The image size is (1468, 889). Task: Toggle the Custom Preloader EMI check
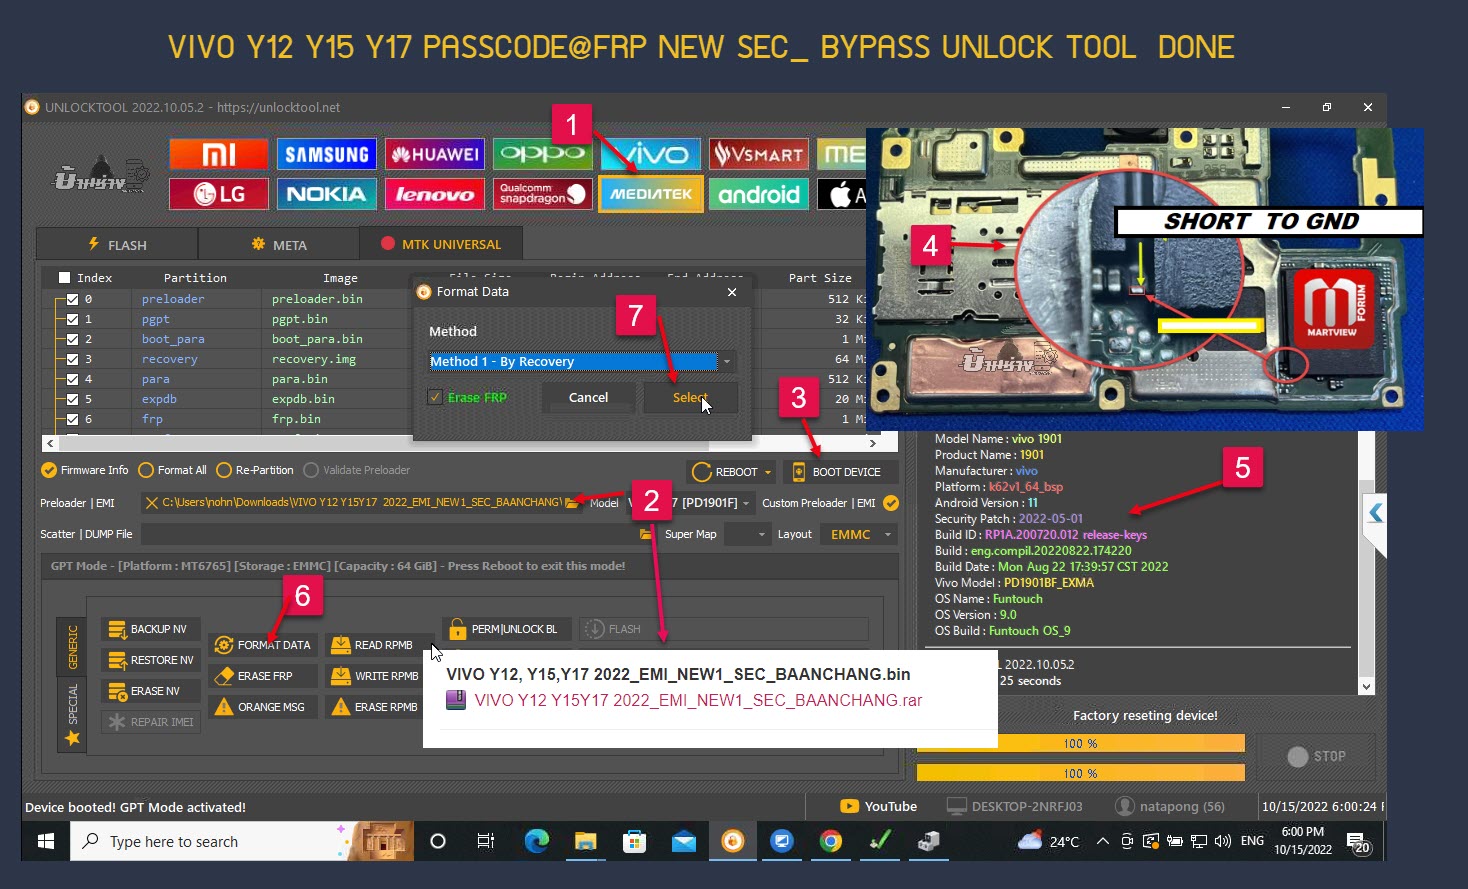click(x=891, y=503)
